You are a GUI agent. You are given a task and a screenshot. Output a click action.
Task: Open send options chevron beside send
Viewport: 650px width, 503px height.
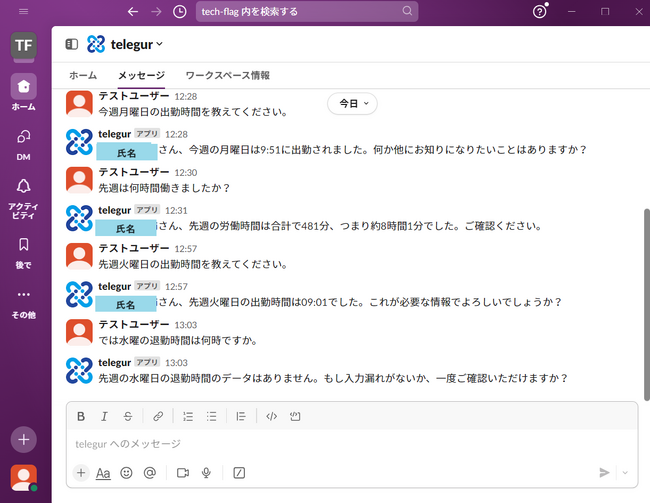(x=625, y=473)
